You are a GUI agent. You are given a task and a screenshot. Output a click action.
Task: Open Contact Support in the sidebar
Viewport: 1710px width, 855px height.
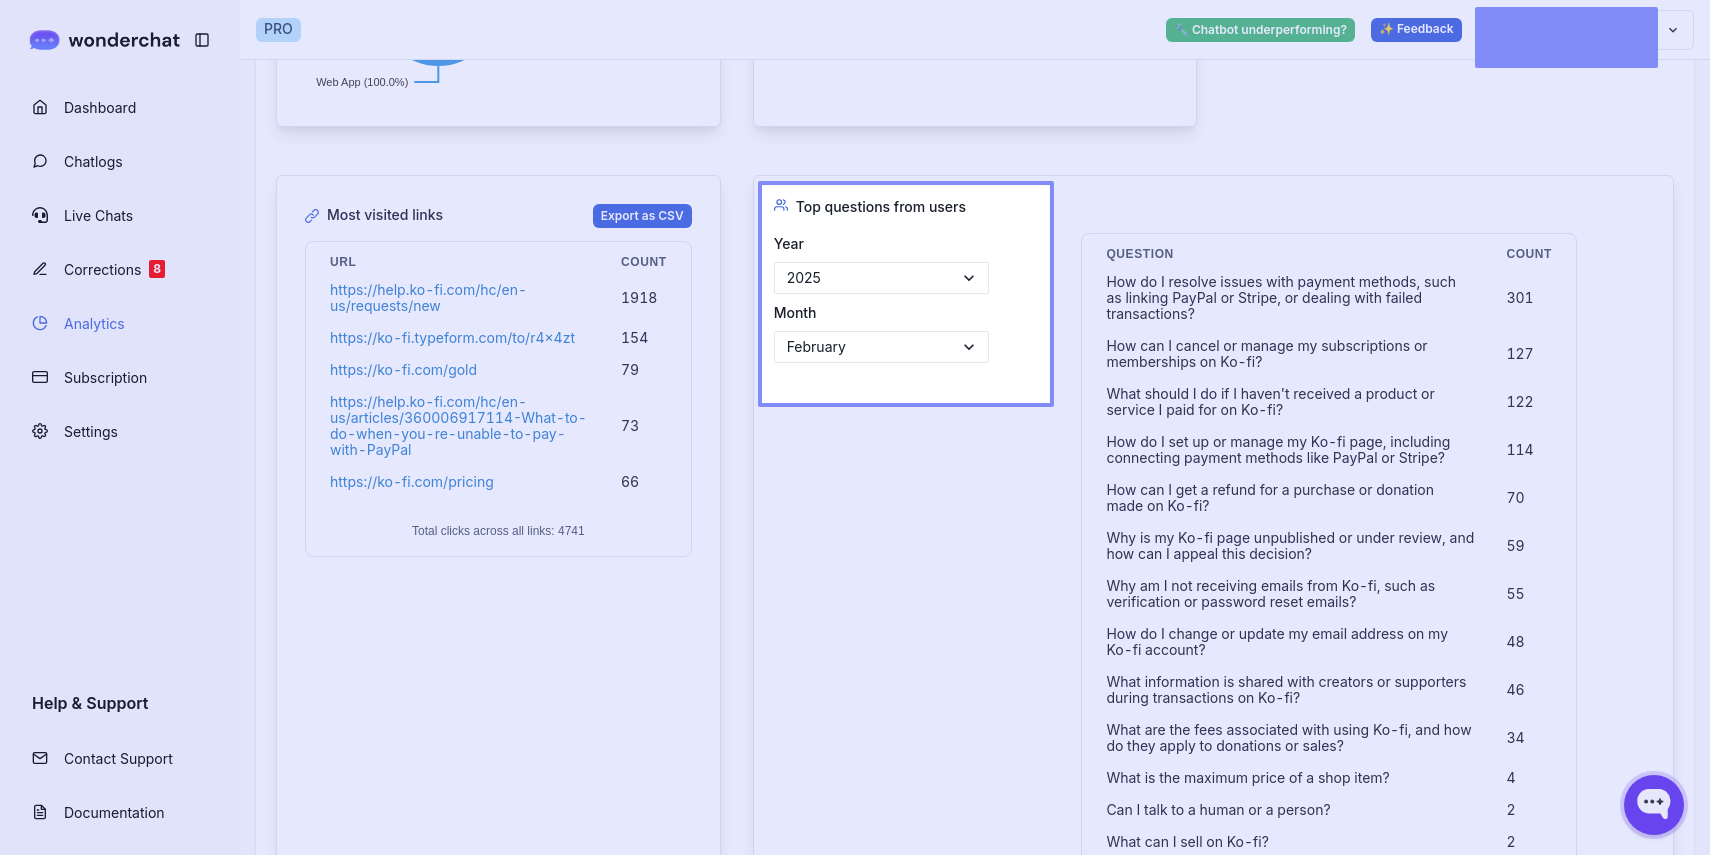point(118,759)
